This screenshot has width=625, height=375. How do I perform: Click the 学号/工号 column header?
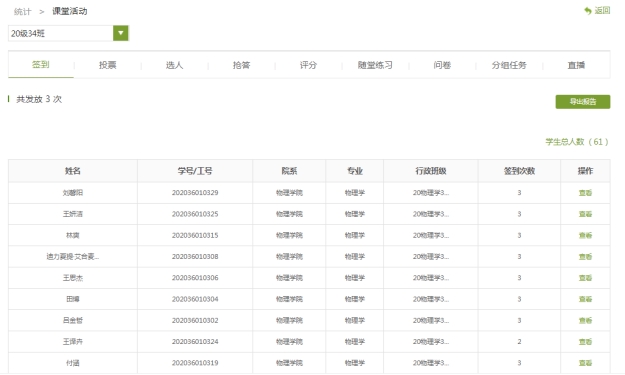[x=195, y=171]
